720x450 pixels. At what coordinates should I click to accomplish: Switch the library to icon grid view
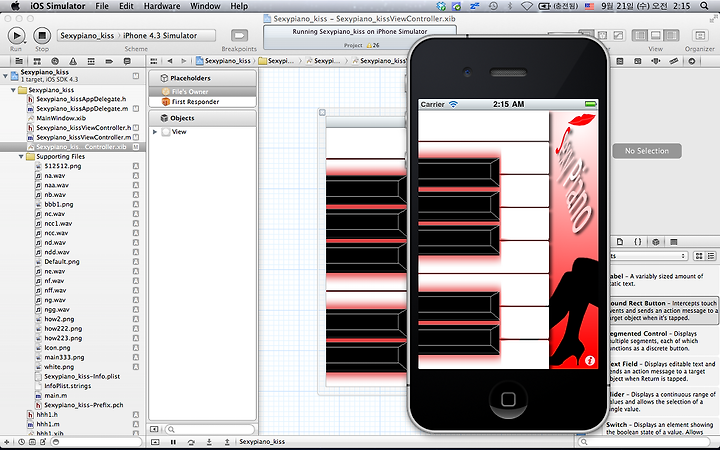[699, 256]
